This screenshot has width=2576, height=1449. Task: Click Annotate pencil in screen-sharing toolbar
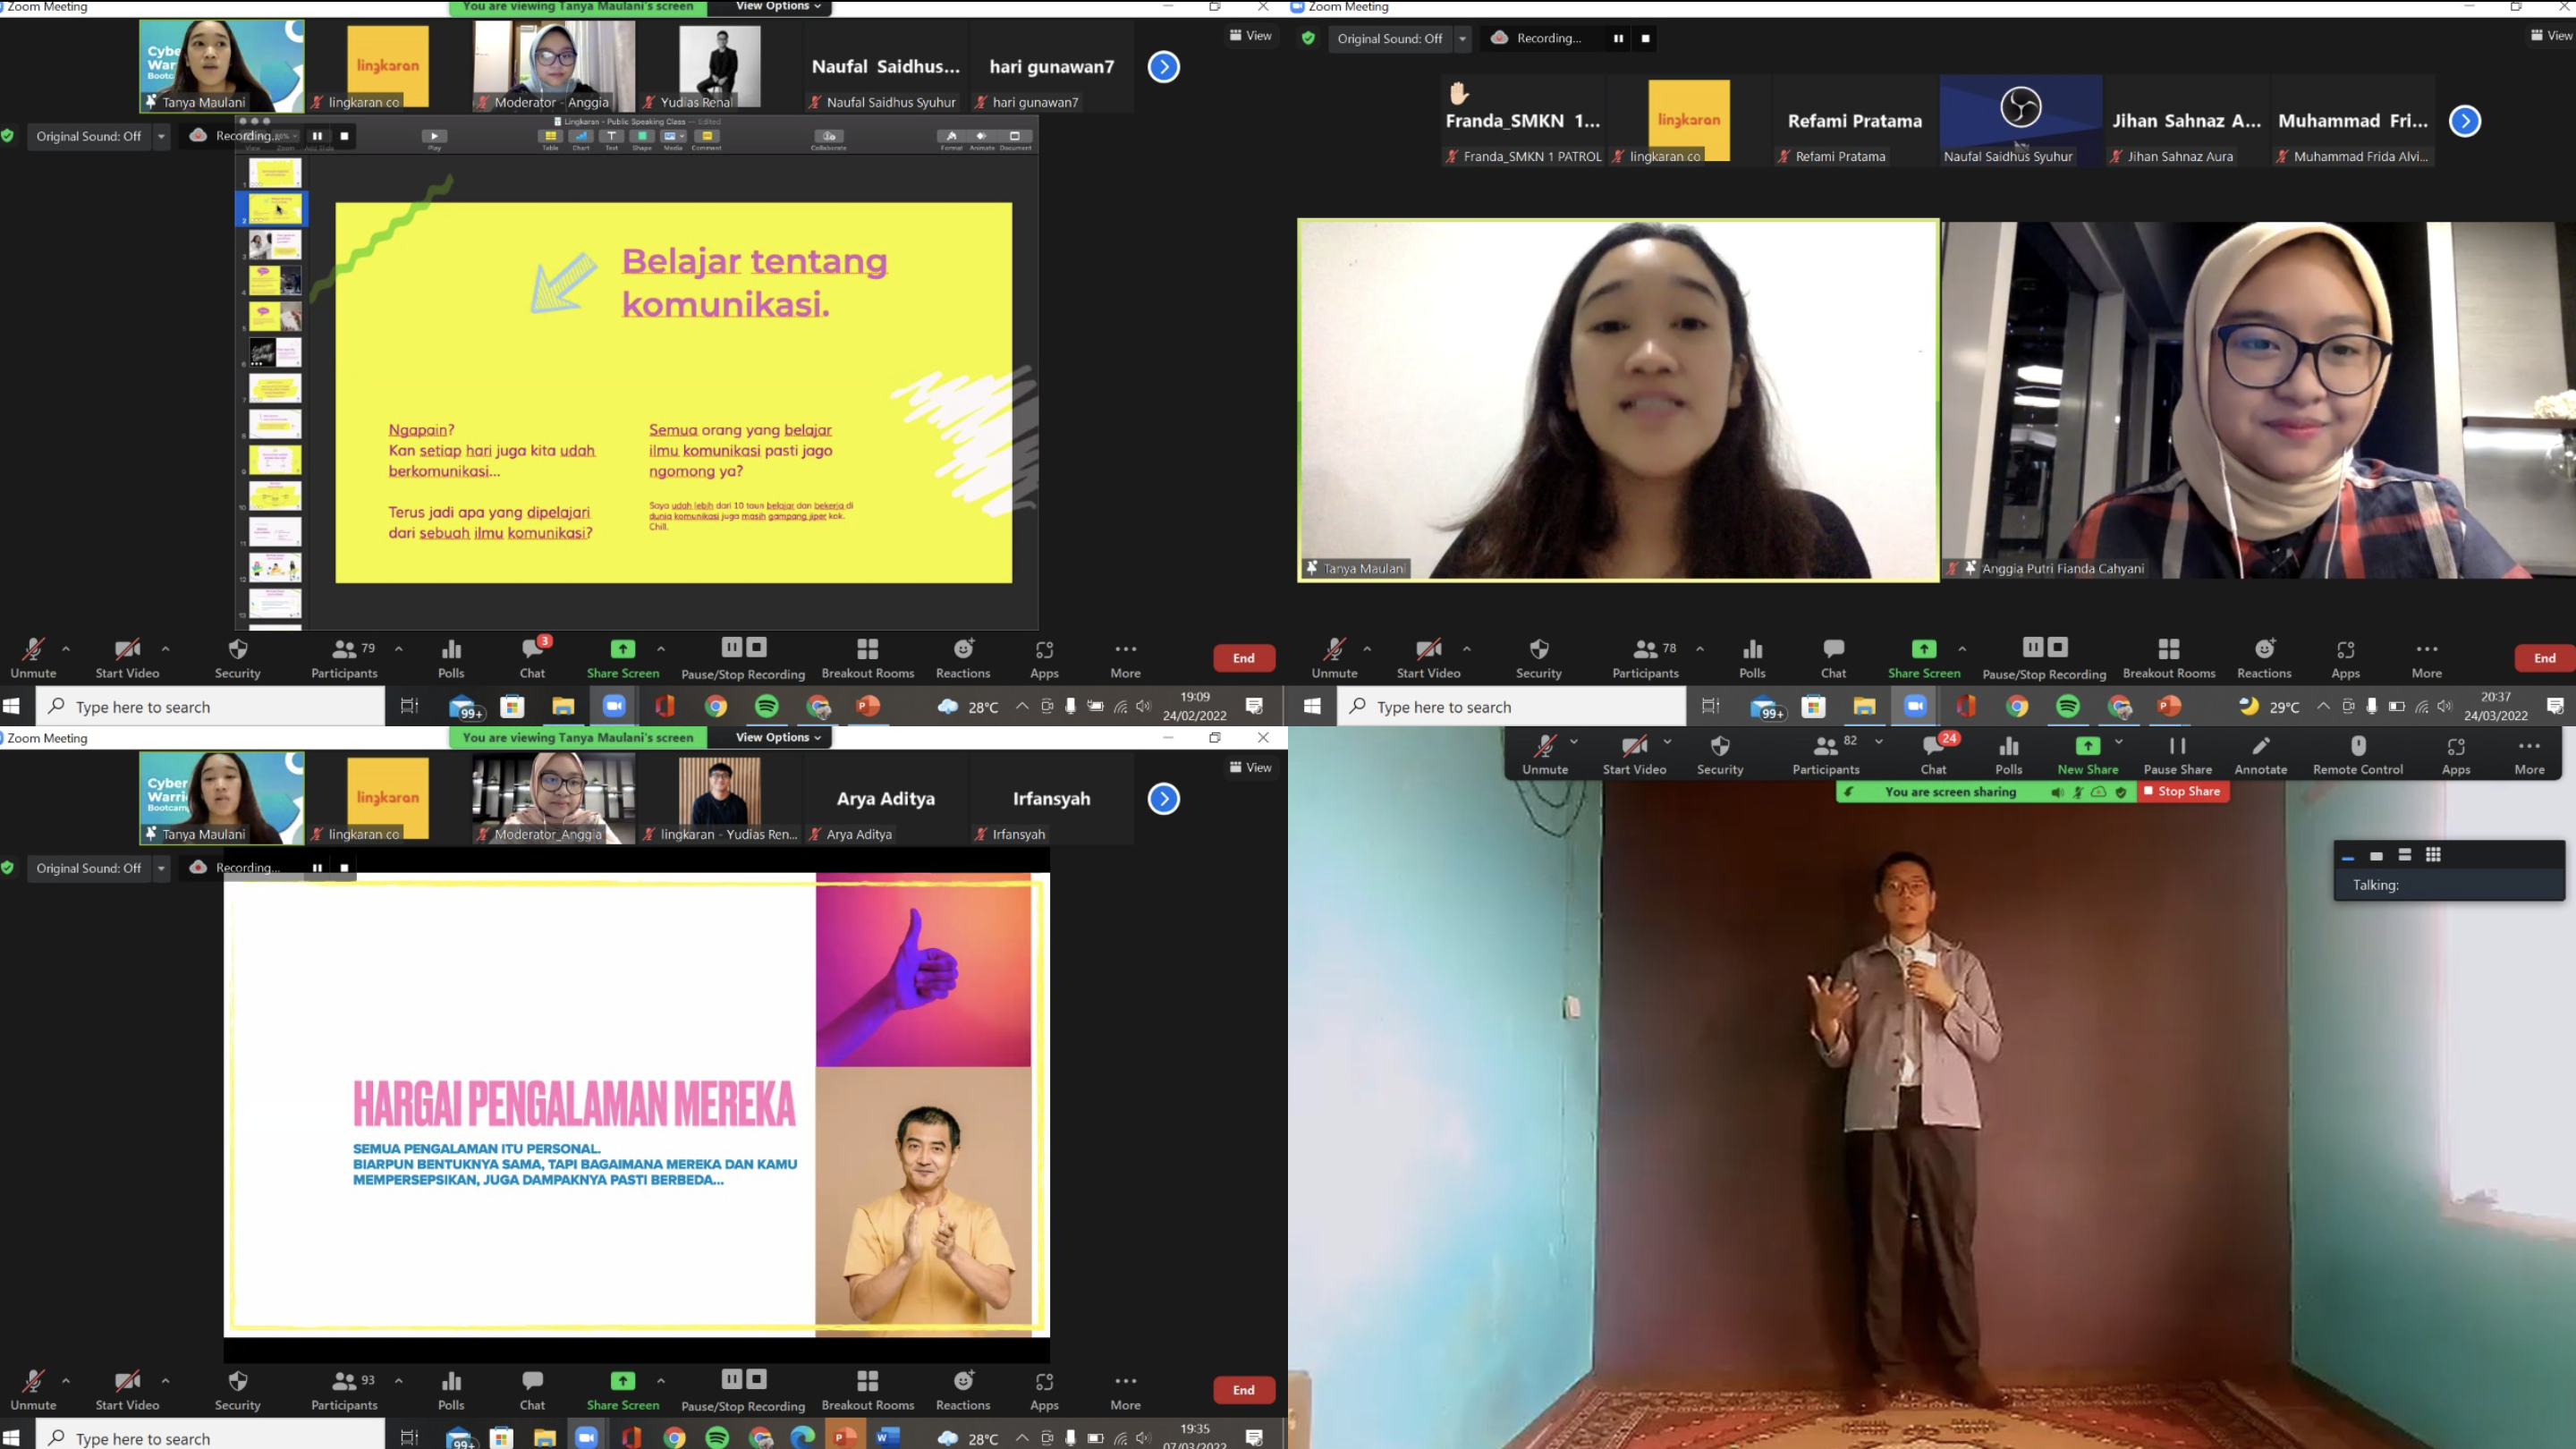point(2261,755)
